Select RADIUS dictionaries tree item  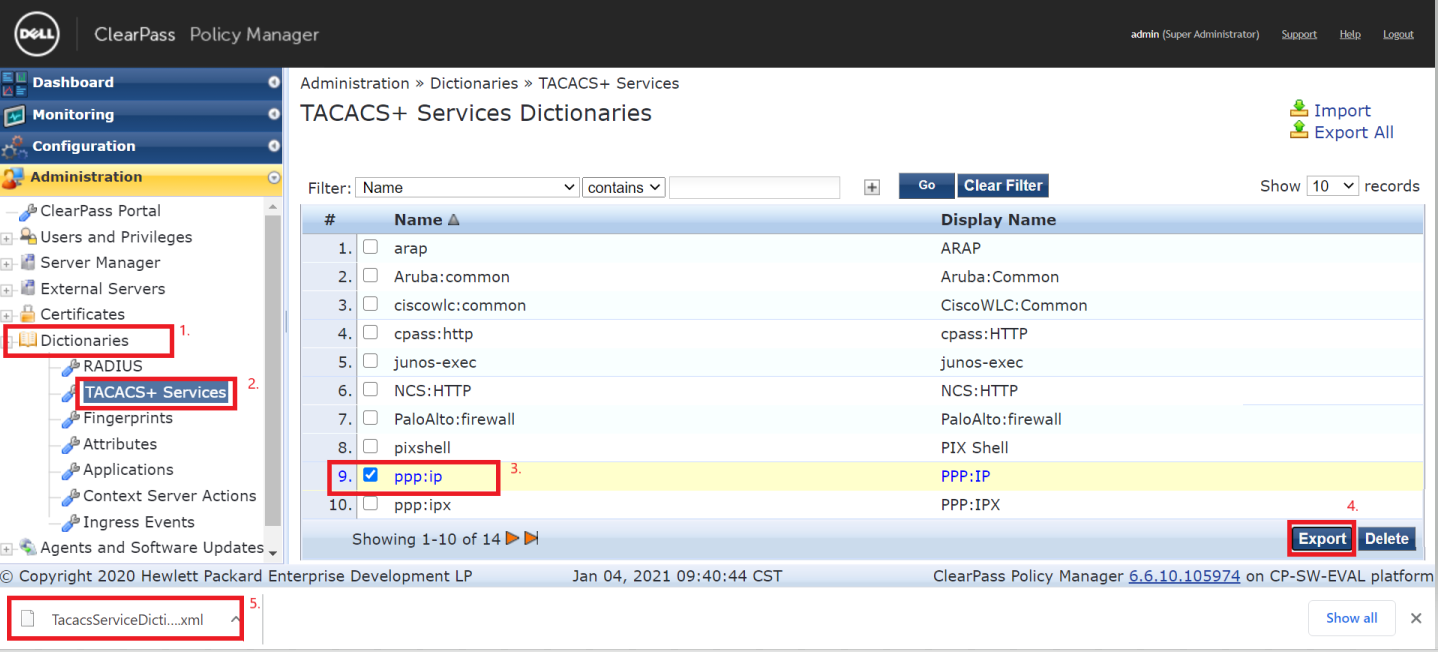(x=113, y=366)
